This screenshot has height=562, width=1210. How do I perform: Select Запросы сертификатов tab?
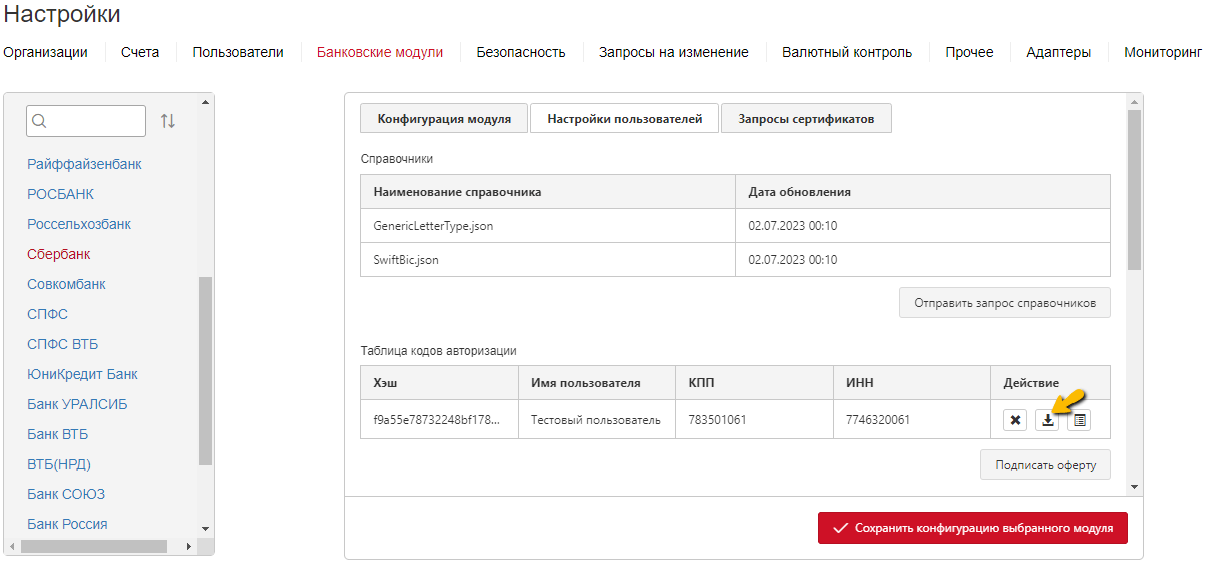click(x=806, y=118)
